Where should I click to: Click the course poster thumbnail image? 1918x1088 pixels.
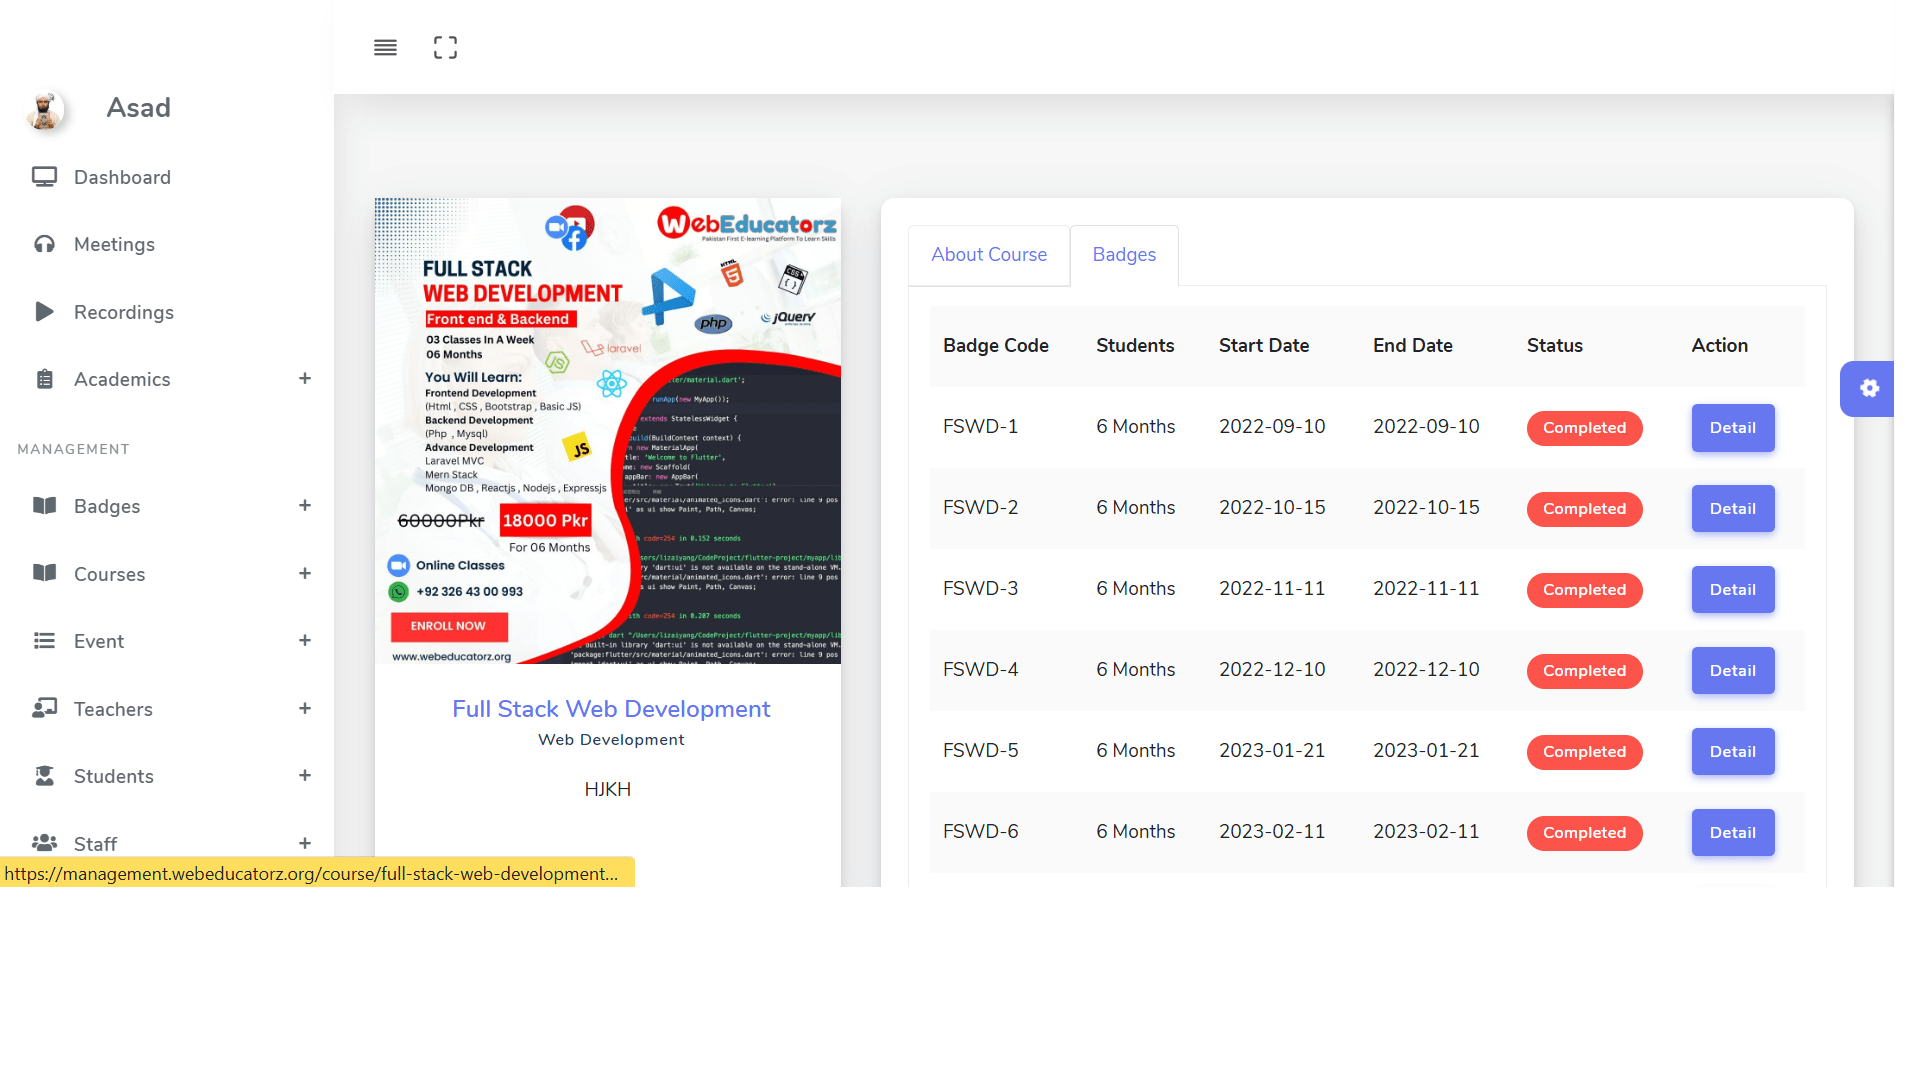[608, 431]
